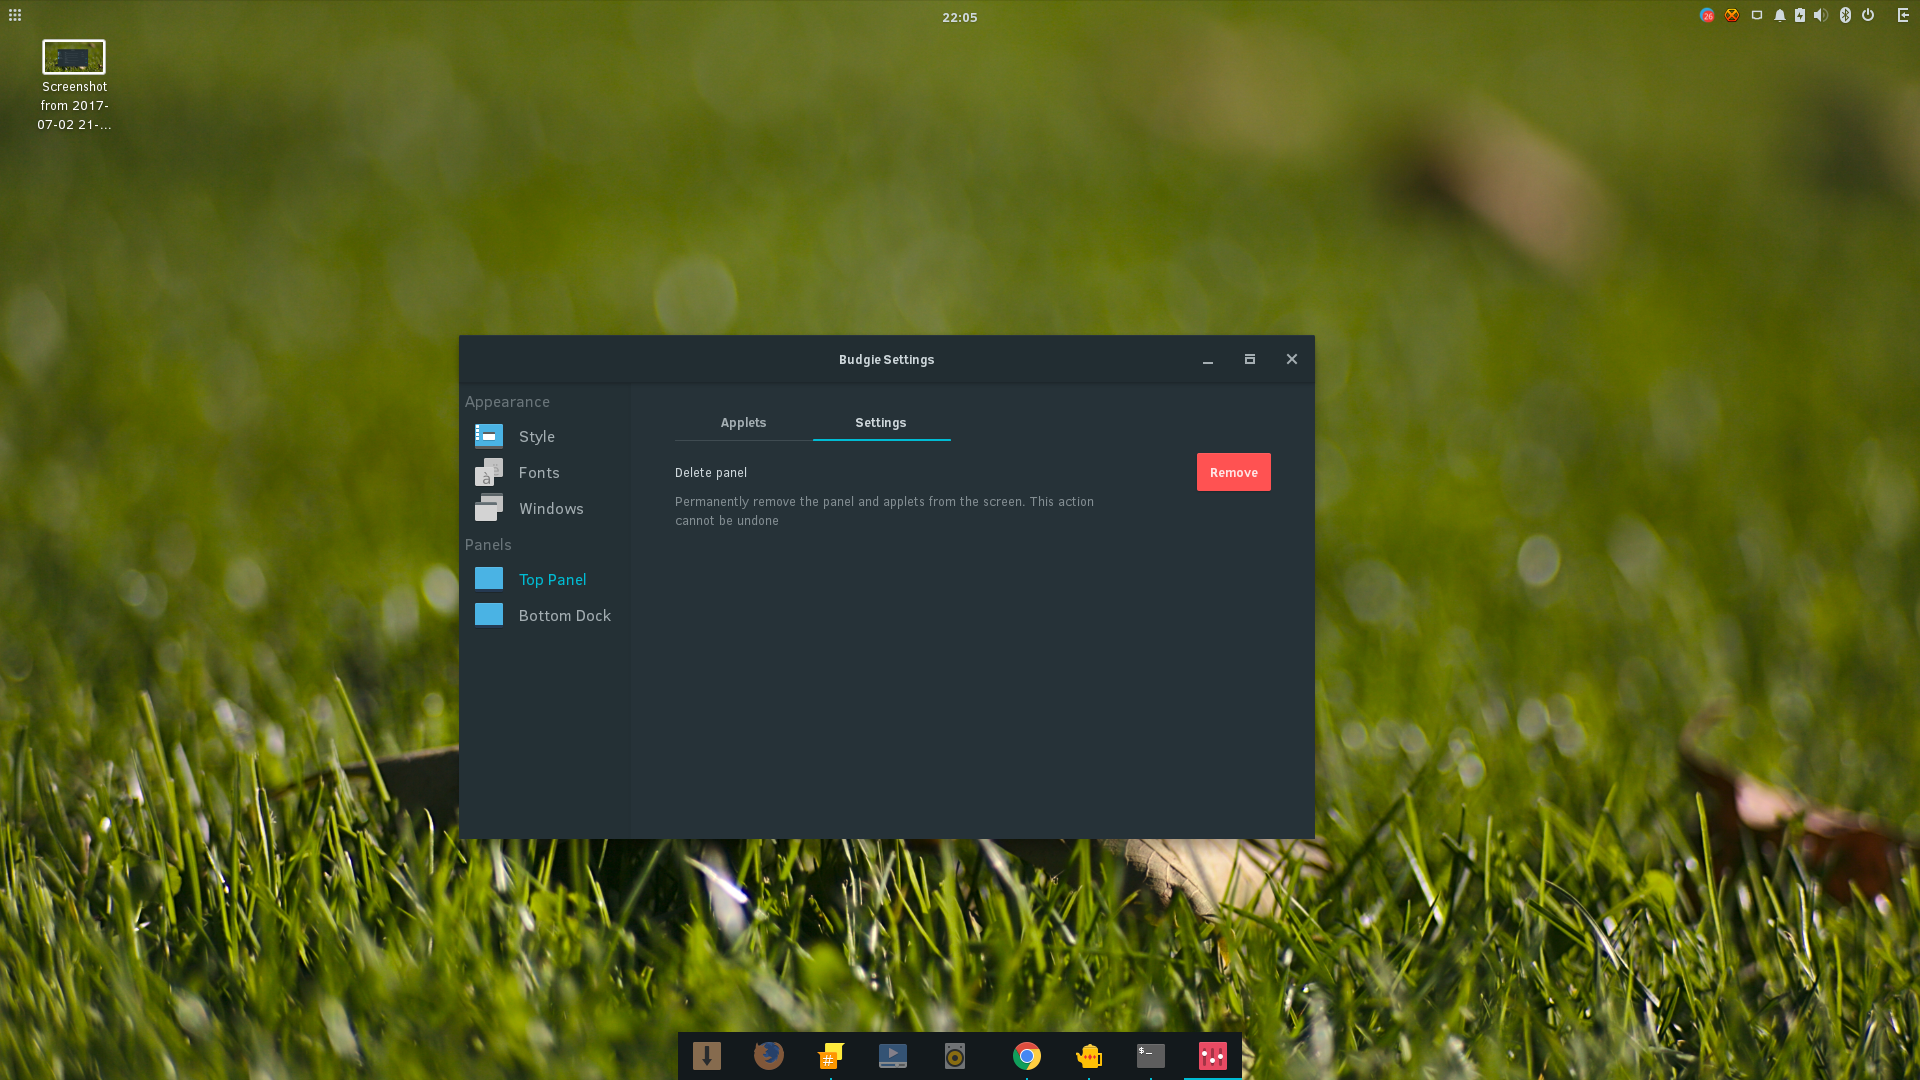Click 'Screenshot from 2017-07-02' file name
1920x1080 pixels.
74,106
